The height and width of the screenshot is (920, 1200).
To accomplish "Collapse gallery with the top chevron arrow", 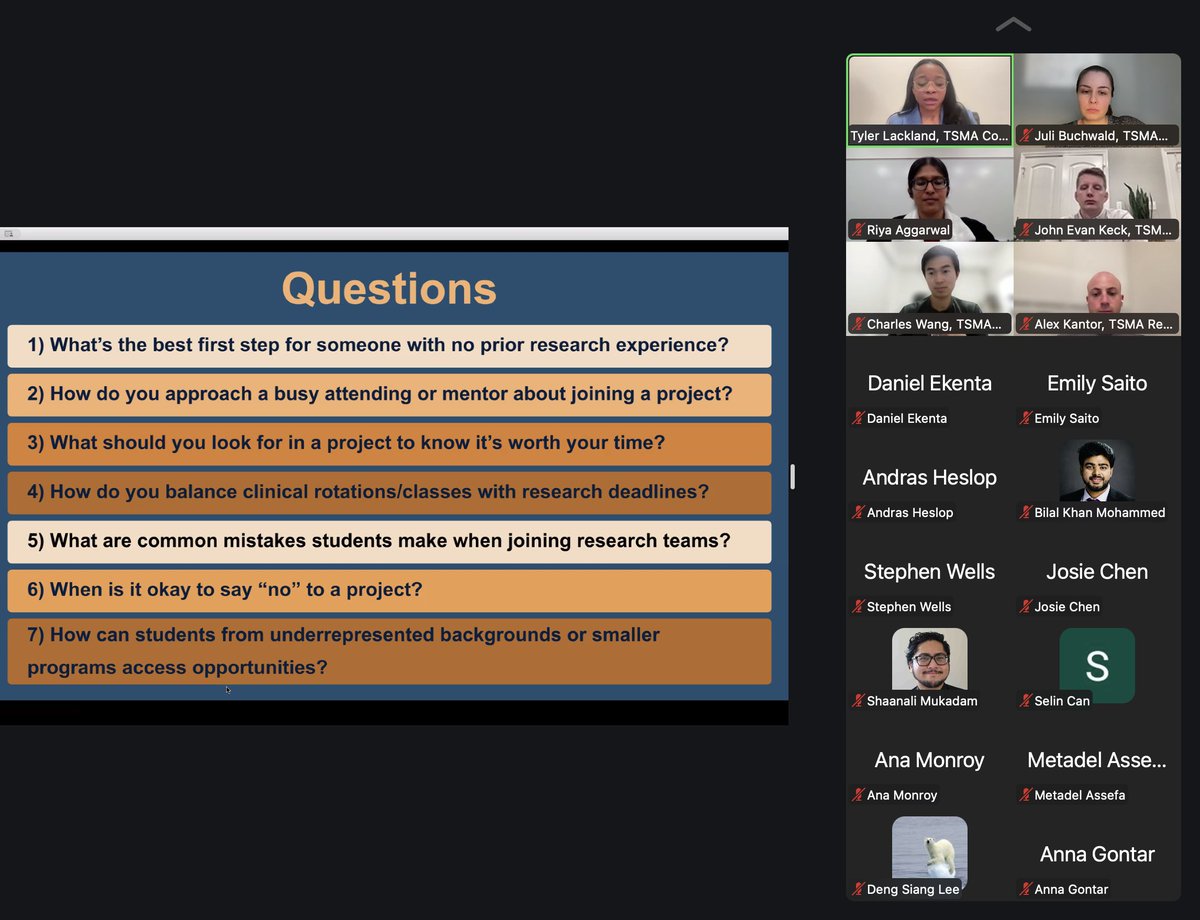I will pos(1013,24).
